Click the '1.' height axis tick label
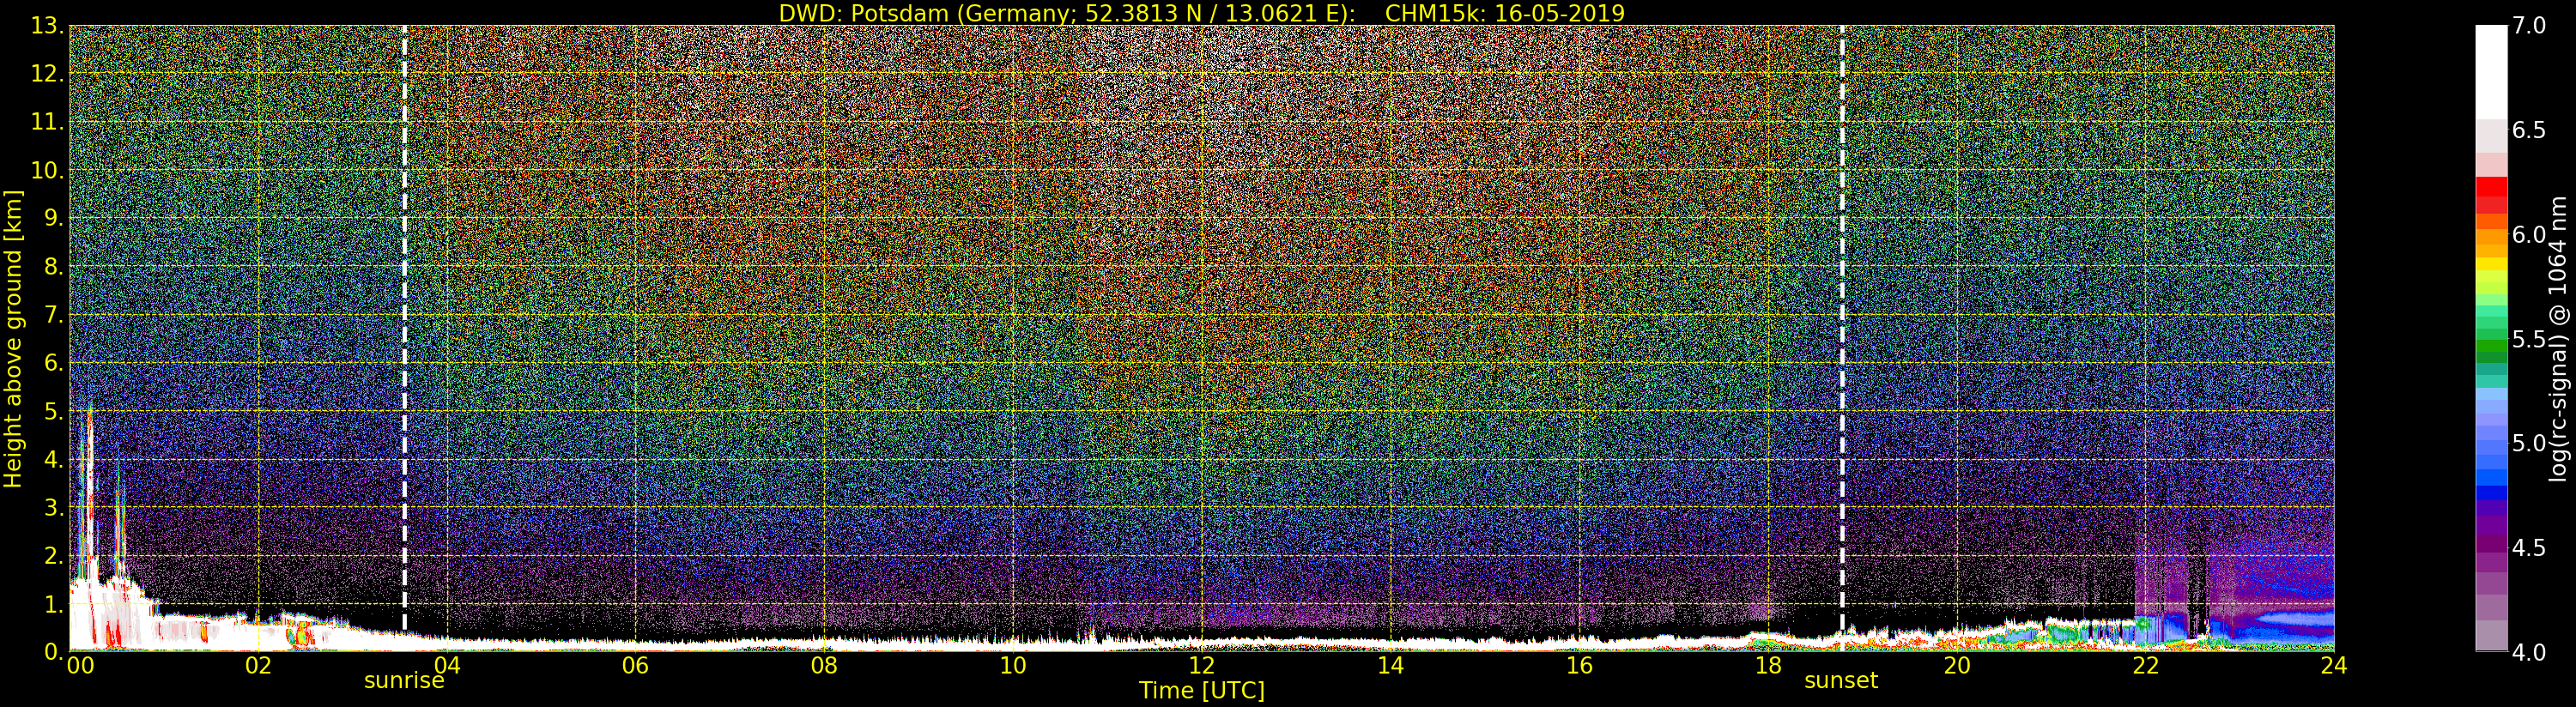This screenshot has height=707, width=2576. pyautogui.click(x=54, y=604)
